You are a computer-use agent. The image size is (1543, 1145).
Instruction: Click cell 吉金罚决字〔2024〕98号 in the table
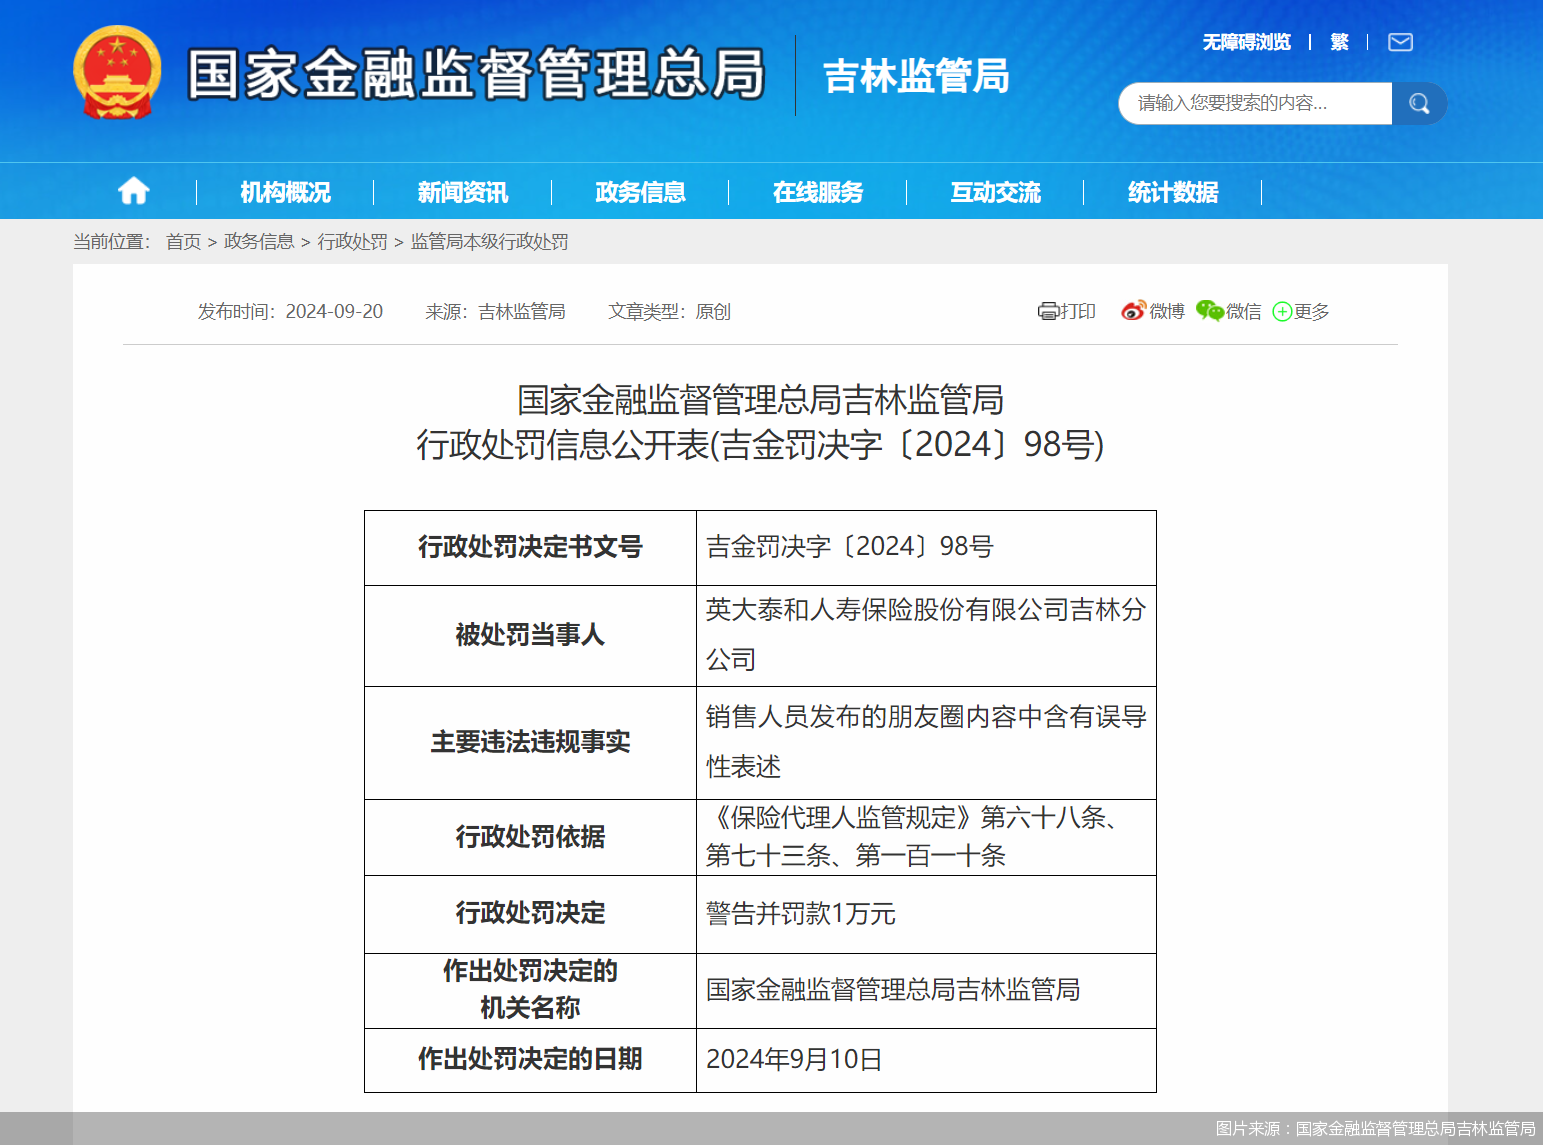(926, 547)
